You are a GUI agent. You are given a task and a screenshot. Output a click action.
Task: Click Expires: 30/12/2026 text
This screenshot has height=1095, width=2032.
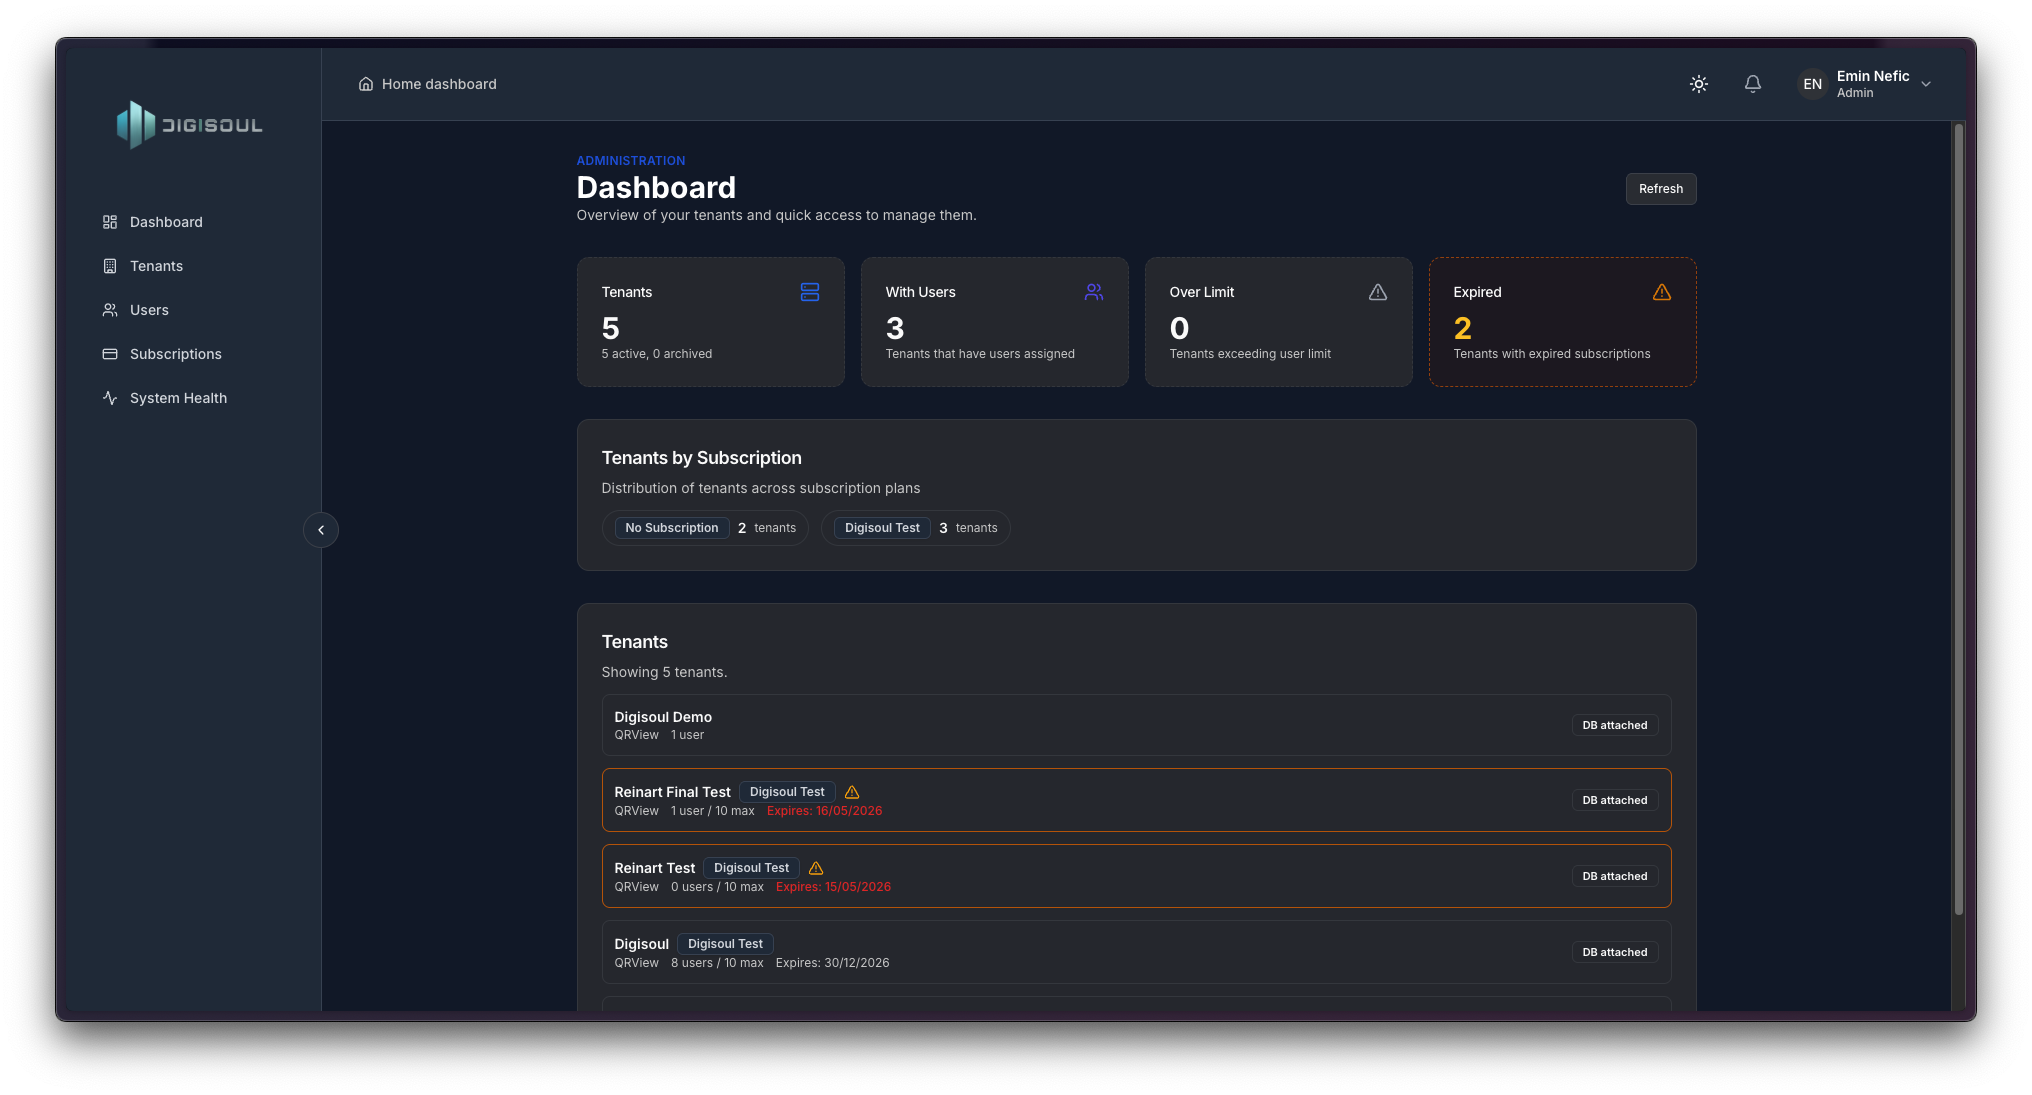(832, 963)
